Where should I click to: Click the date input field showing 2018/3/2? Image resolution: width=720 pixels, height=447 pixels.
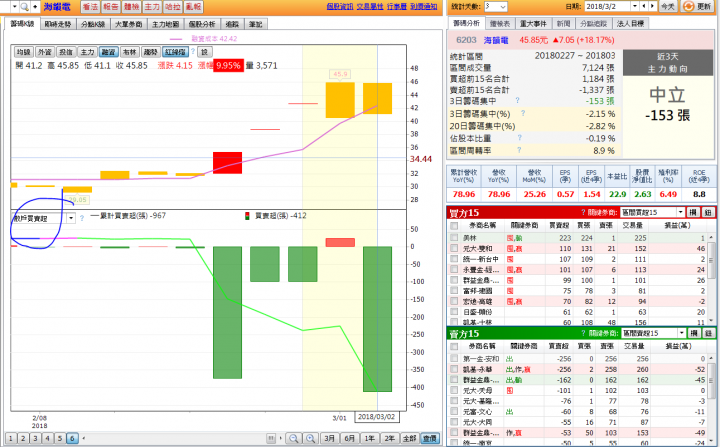pyautogui.click(x=608, y=6)
